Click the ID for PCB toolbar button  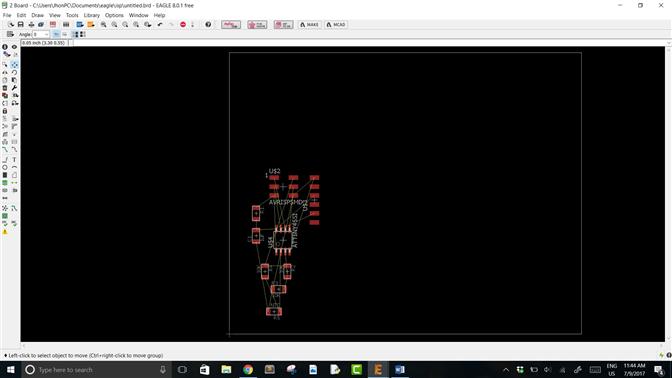(283, 24)
